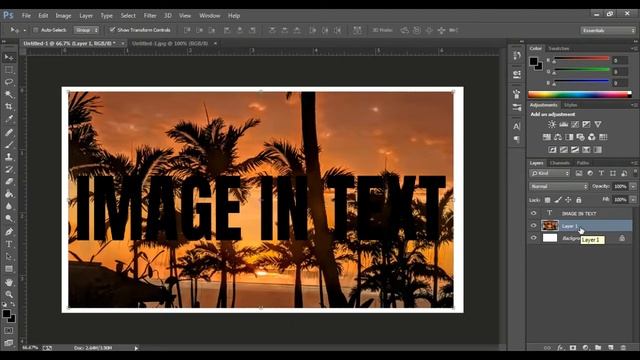Image resolution: width=640 pixels, height=360 pixels.
Task: Select the Path Selection tool
Action: point(9,256)
